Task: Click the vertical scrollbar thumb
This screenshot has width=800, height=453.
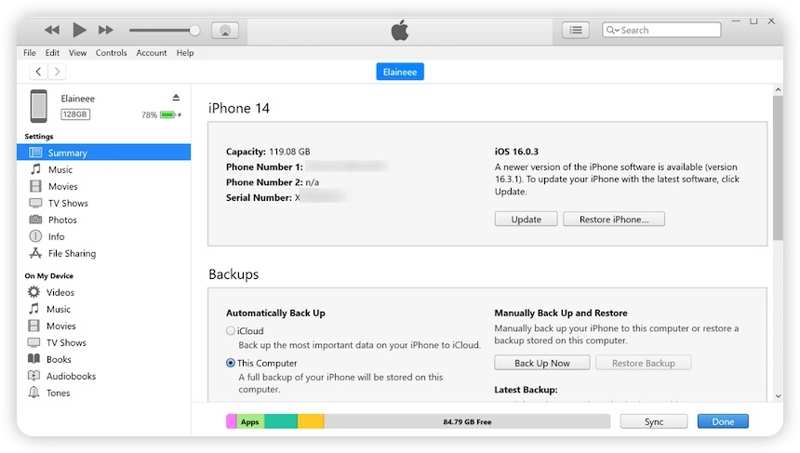Action: click(x=778, y=168)
